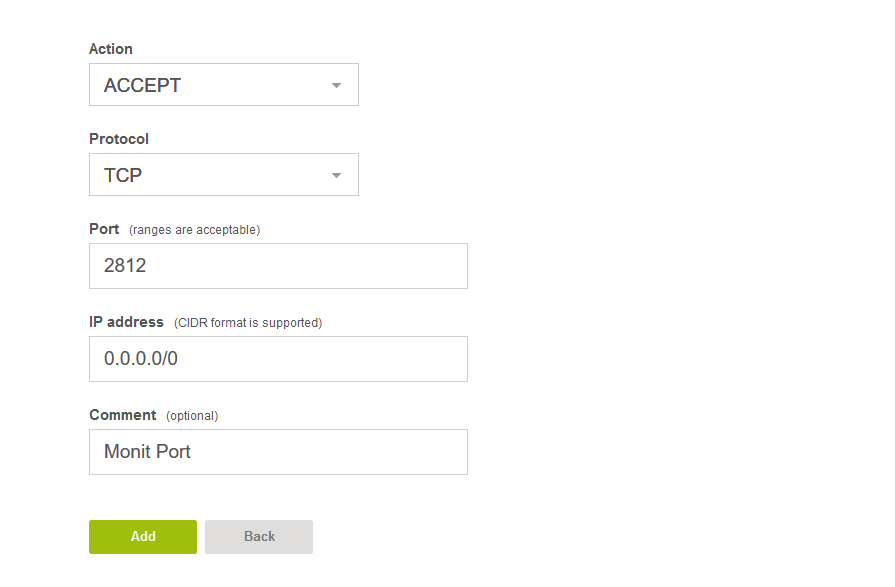This screenshot has width=895, height=587.
Task: Click the Monit Port comment text
Action: (148, 452)
